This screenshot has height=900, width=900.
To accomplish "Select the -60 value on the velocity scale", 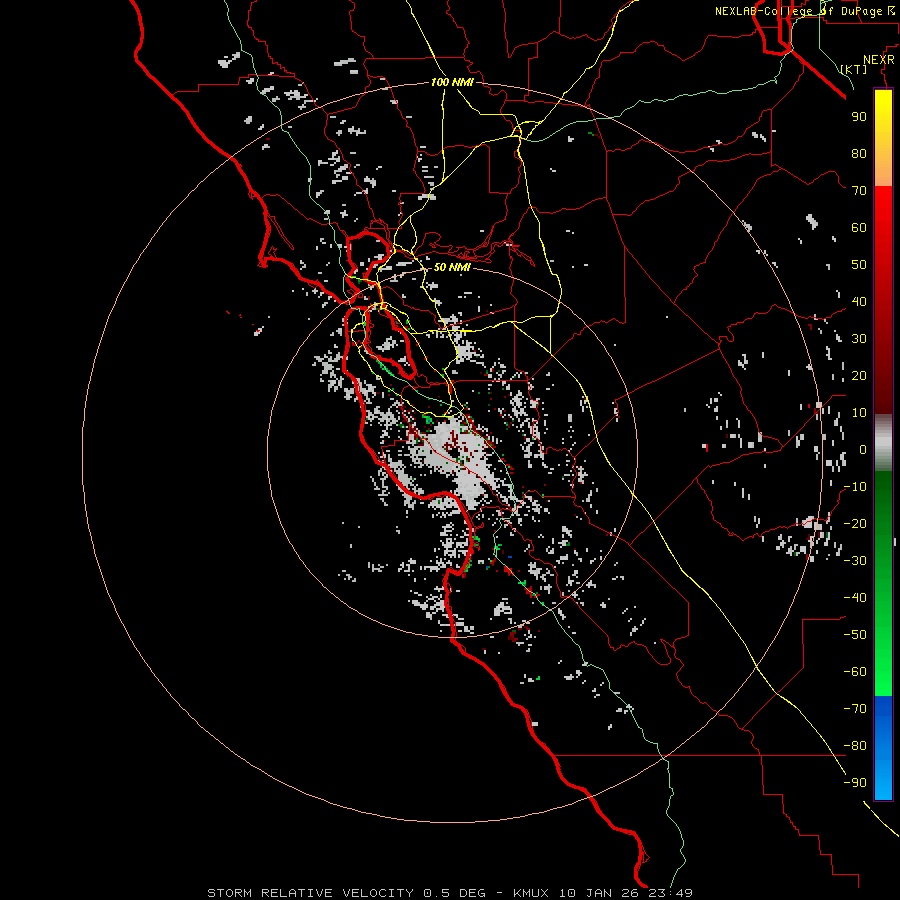I will pyautogui.click(x=855, y=672).
